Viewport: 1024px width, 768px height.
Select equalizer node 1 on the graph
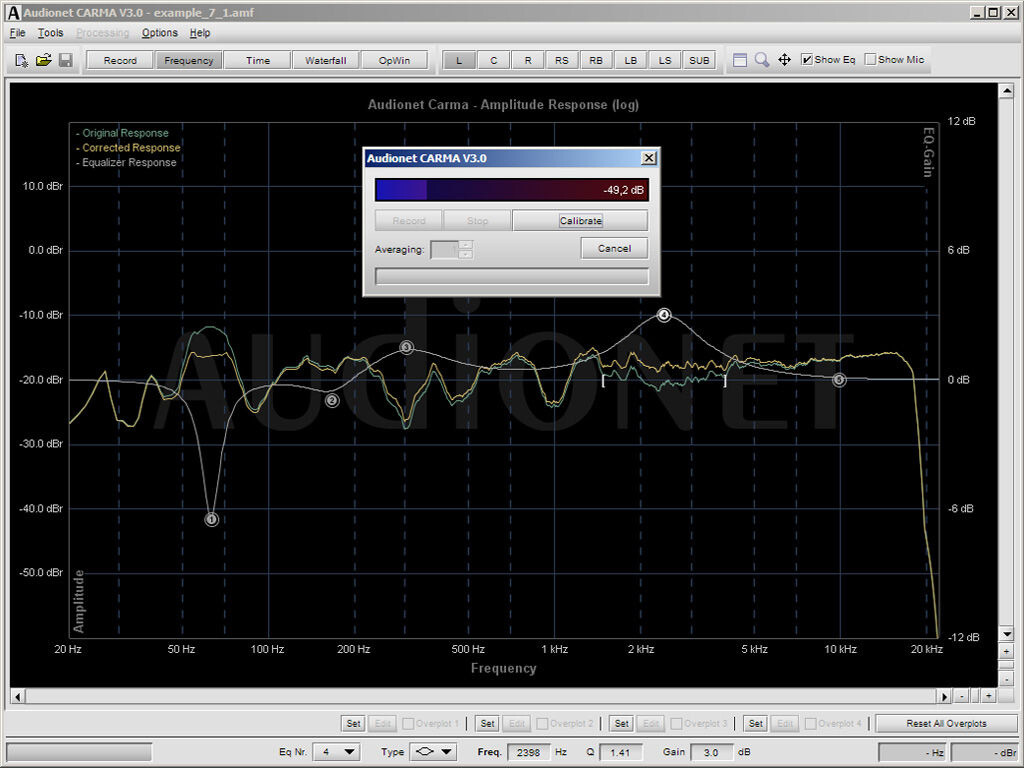click(x=211, y=520)
